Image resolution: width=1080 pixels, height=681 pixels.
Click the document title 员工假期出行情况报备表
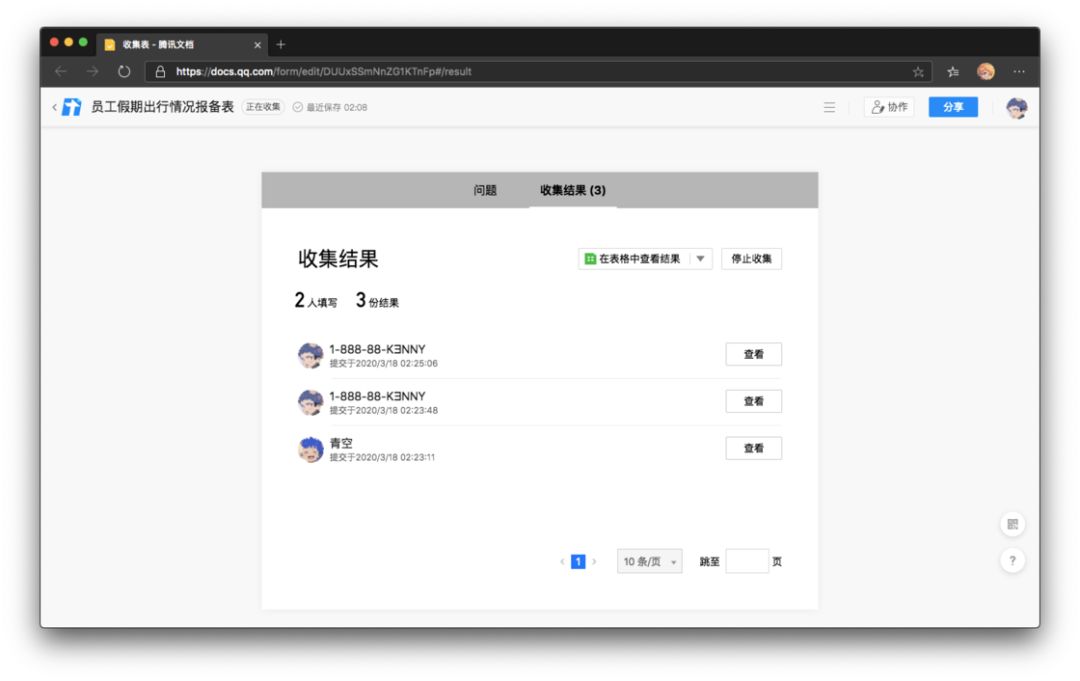(x=163, y=107)
